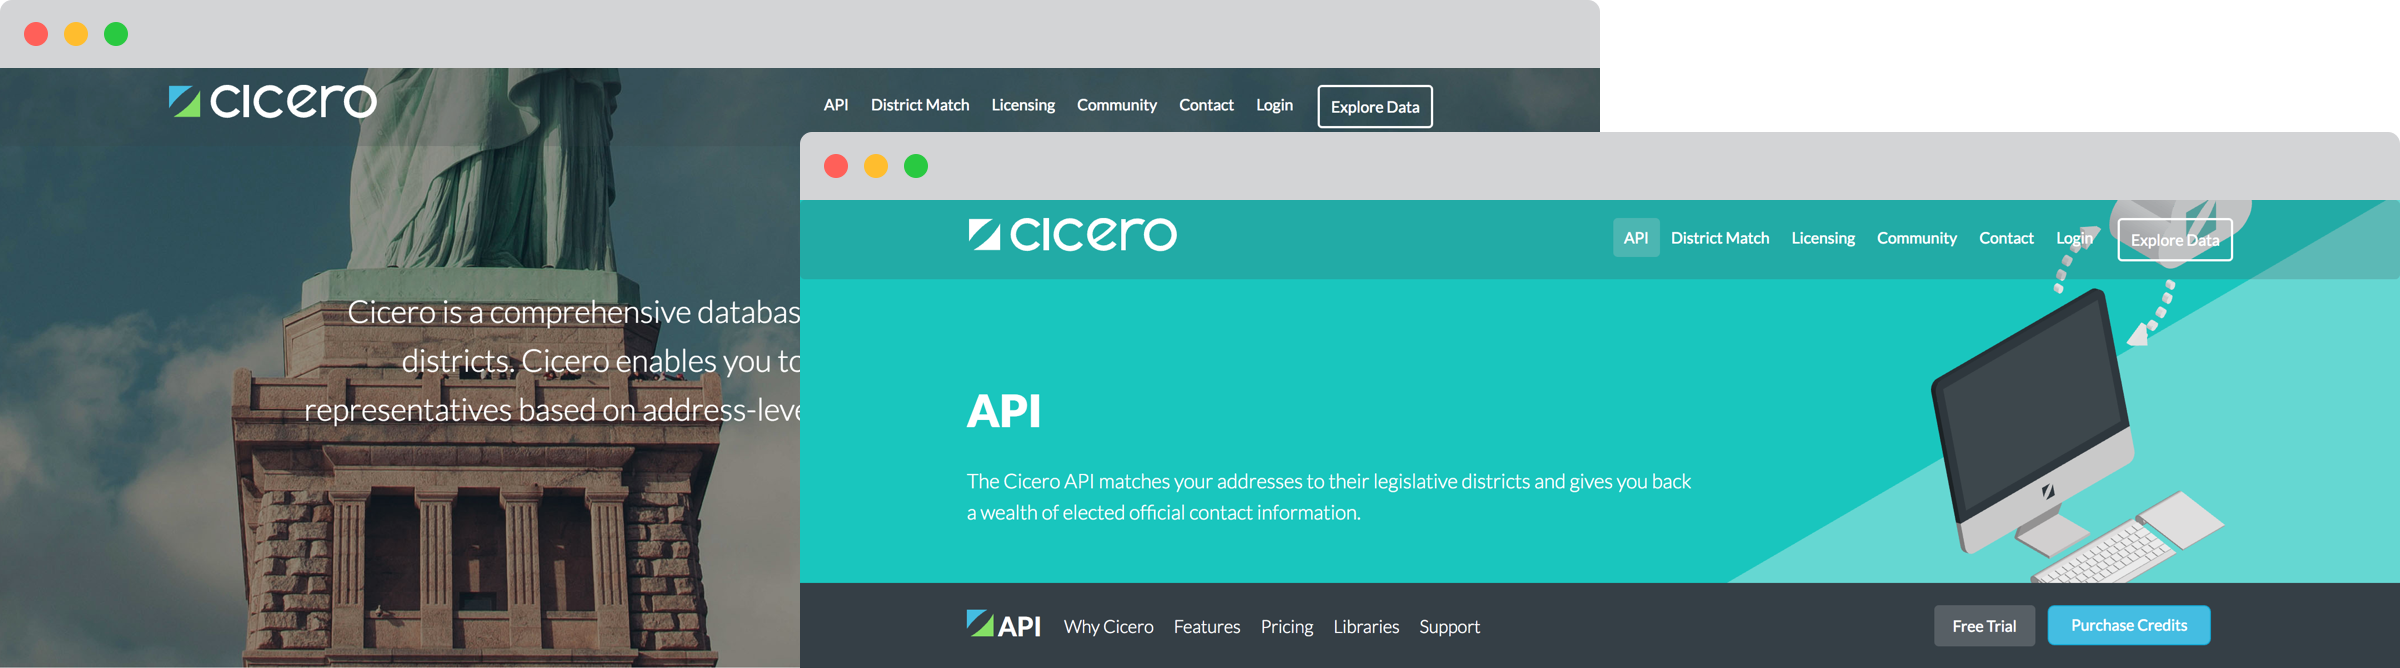Open Community in the back window nav

[x=1117, y=105]
